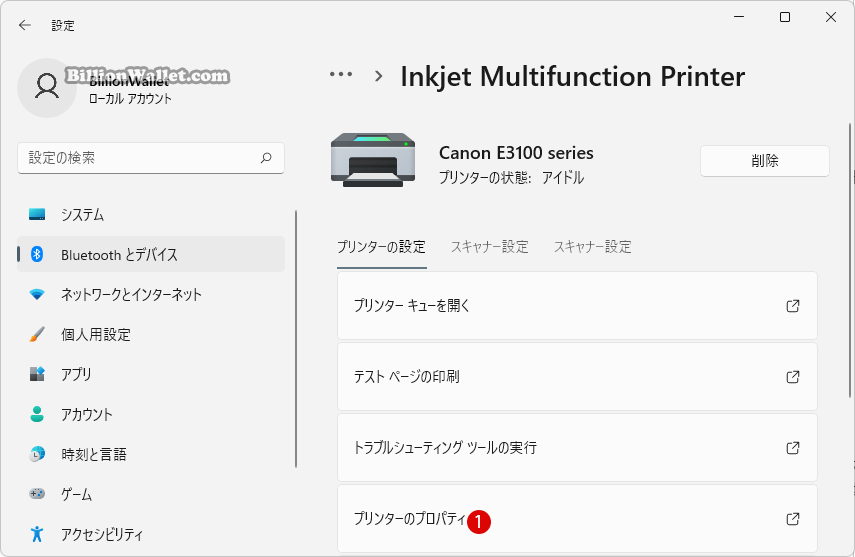The height and width of the screenshot is (557, 855).
Task: Click external link icon for プリンター キューを開く
Action: pos(793,306)
